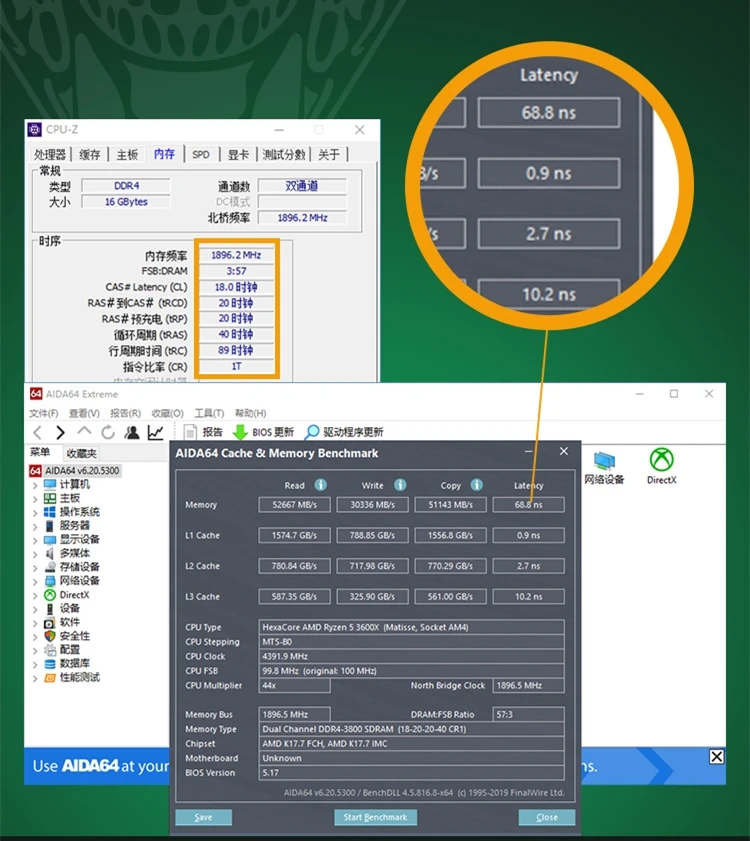Switch to 测試分數 tab in CPU-Z

284,154
